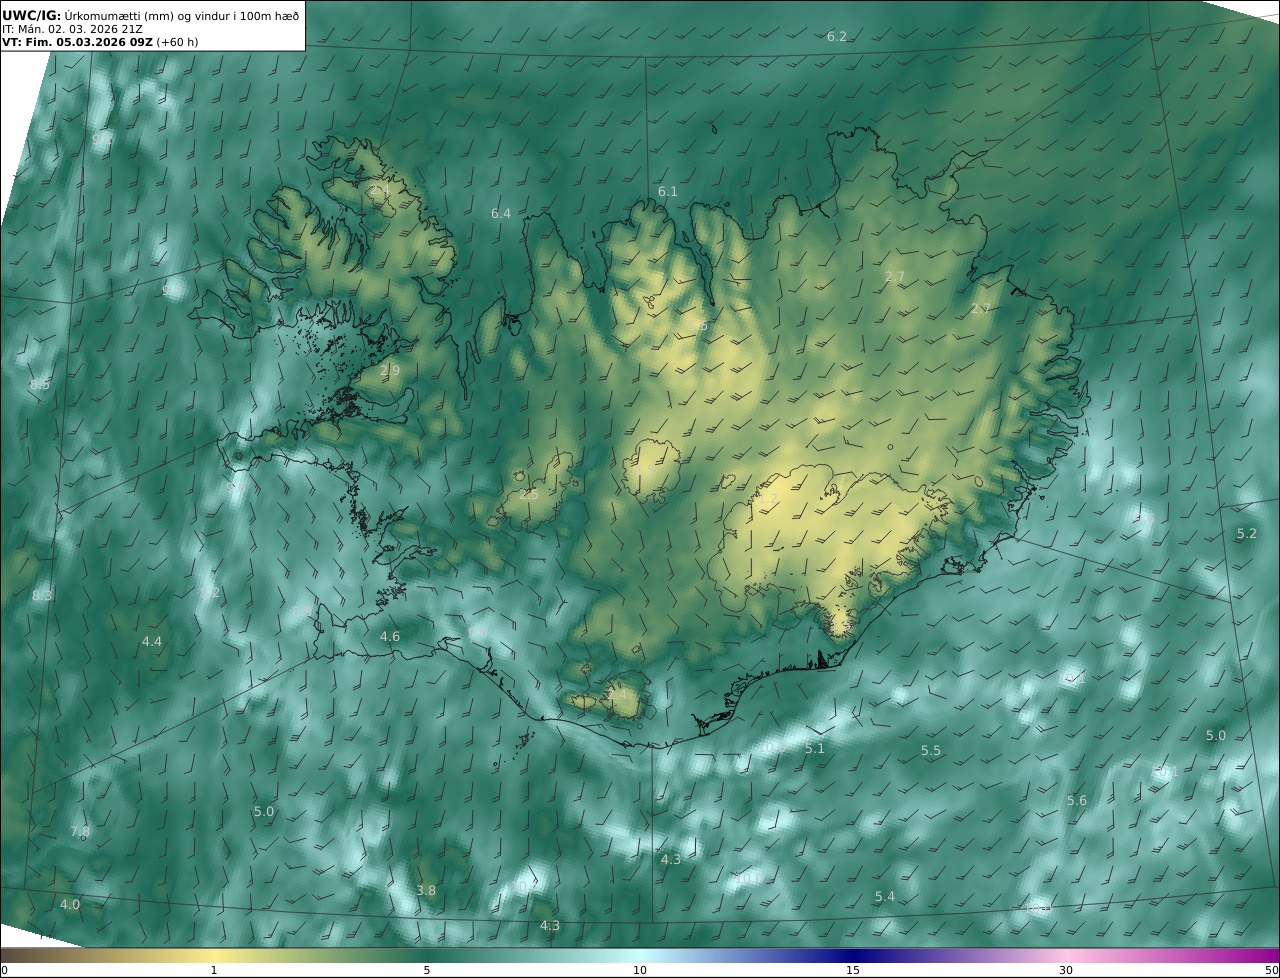
Task: Click the 5.1 value on the map
Action: 815,749
